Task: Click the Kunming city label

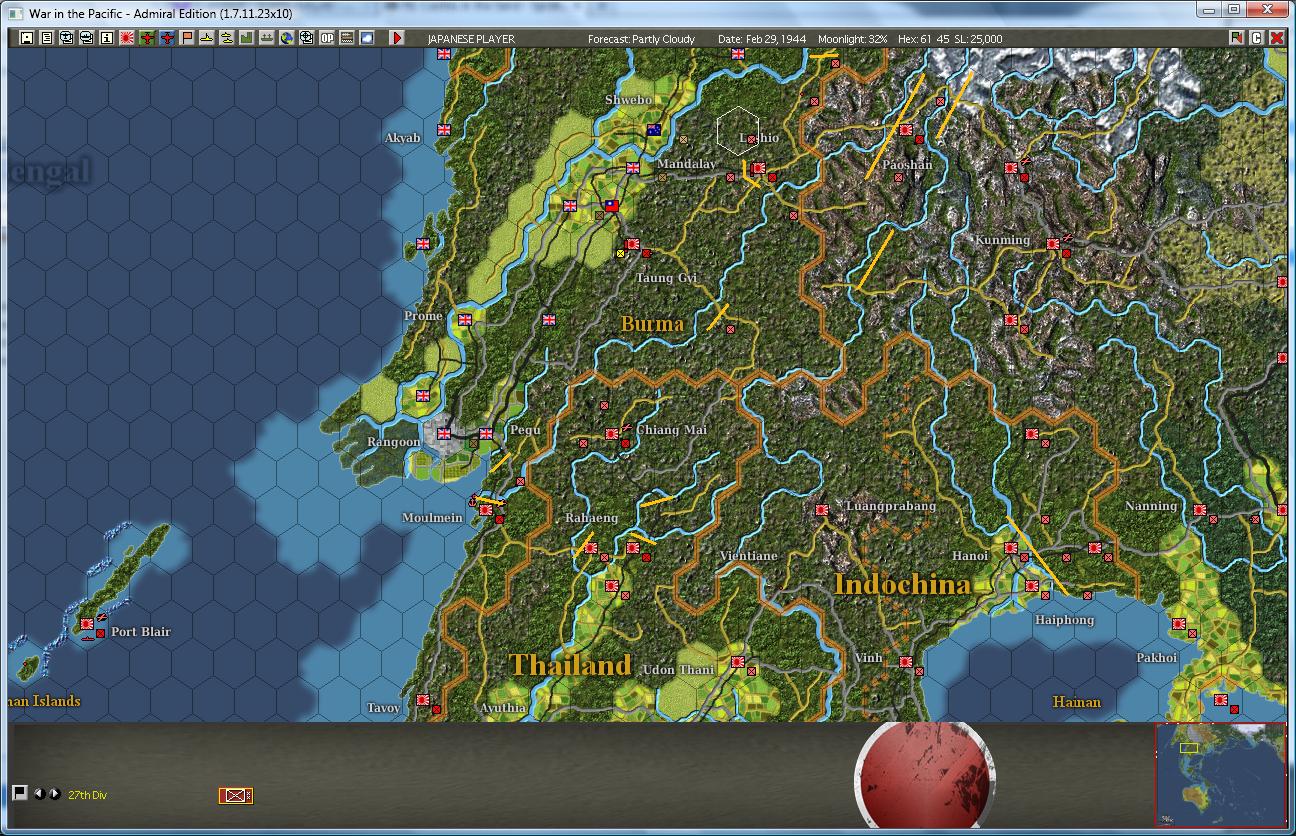Action: pyautogui.click(x=1002, y=240)
